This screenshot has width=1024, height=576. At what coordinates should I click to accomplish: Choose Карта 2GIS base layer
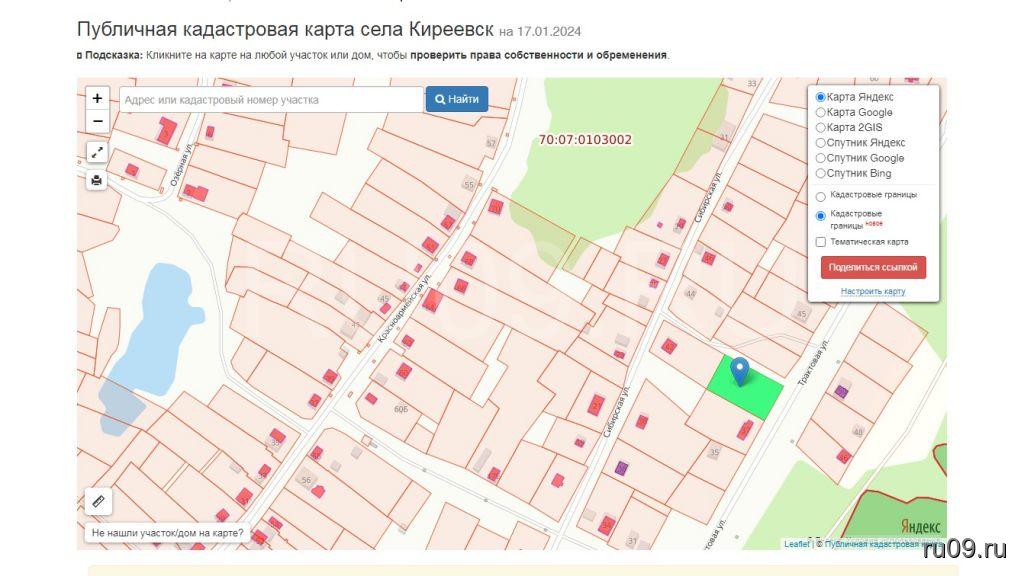[821, 128]
